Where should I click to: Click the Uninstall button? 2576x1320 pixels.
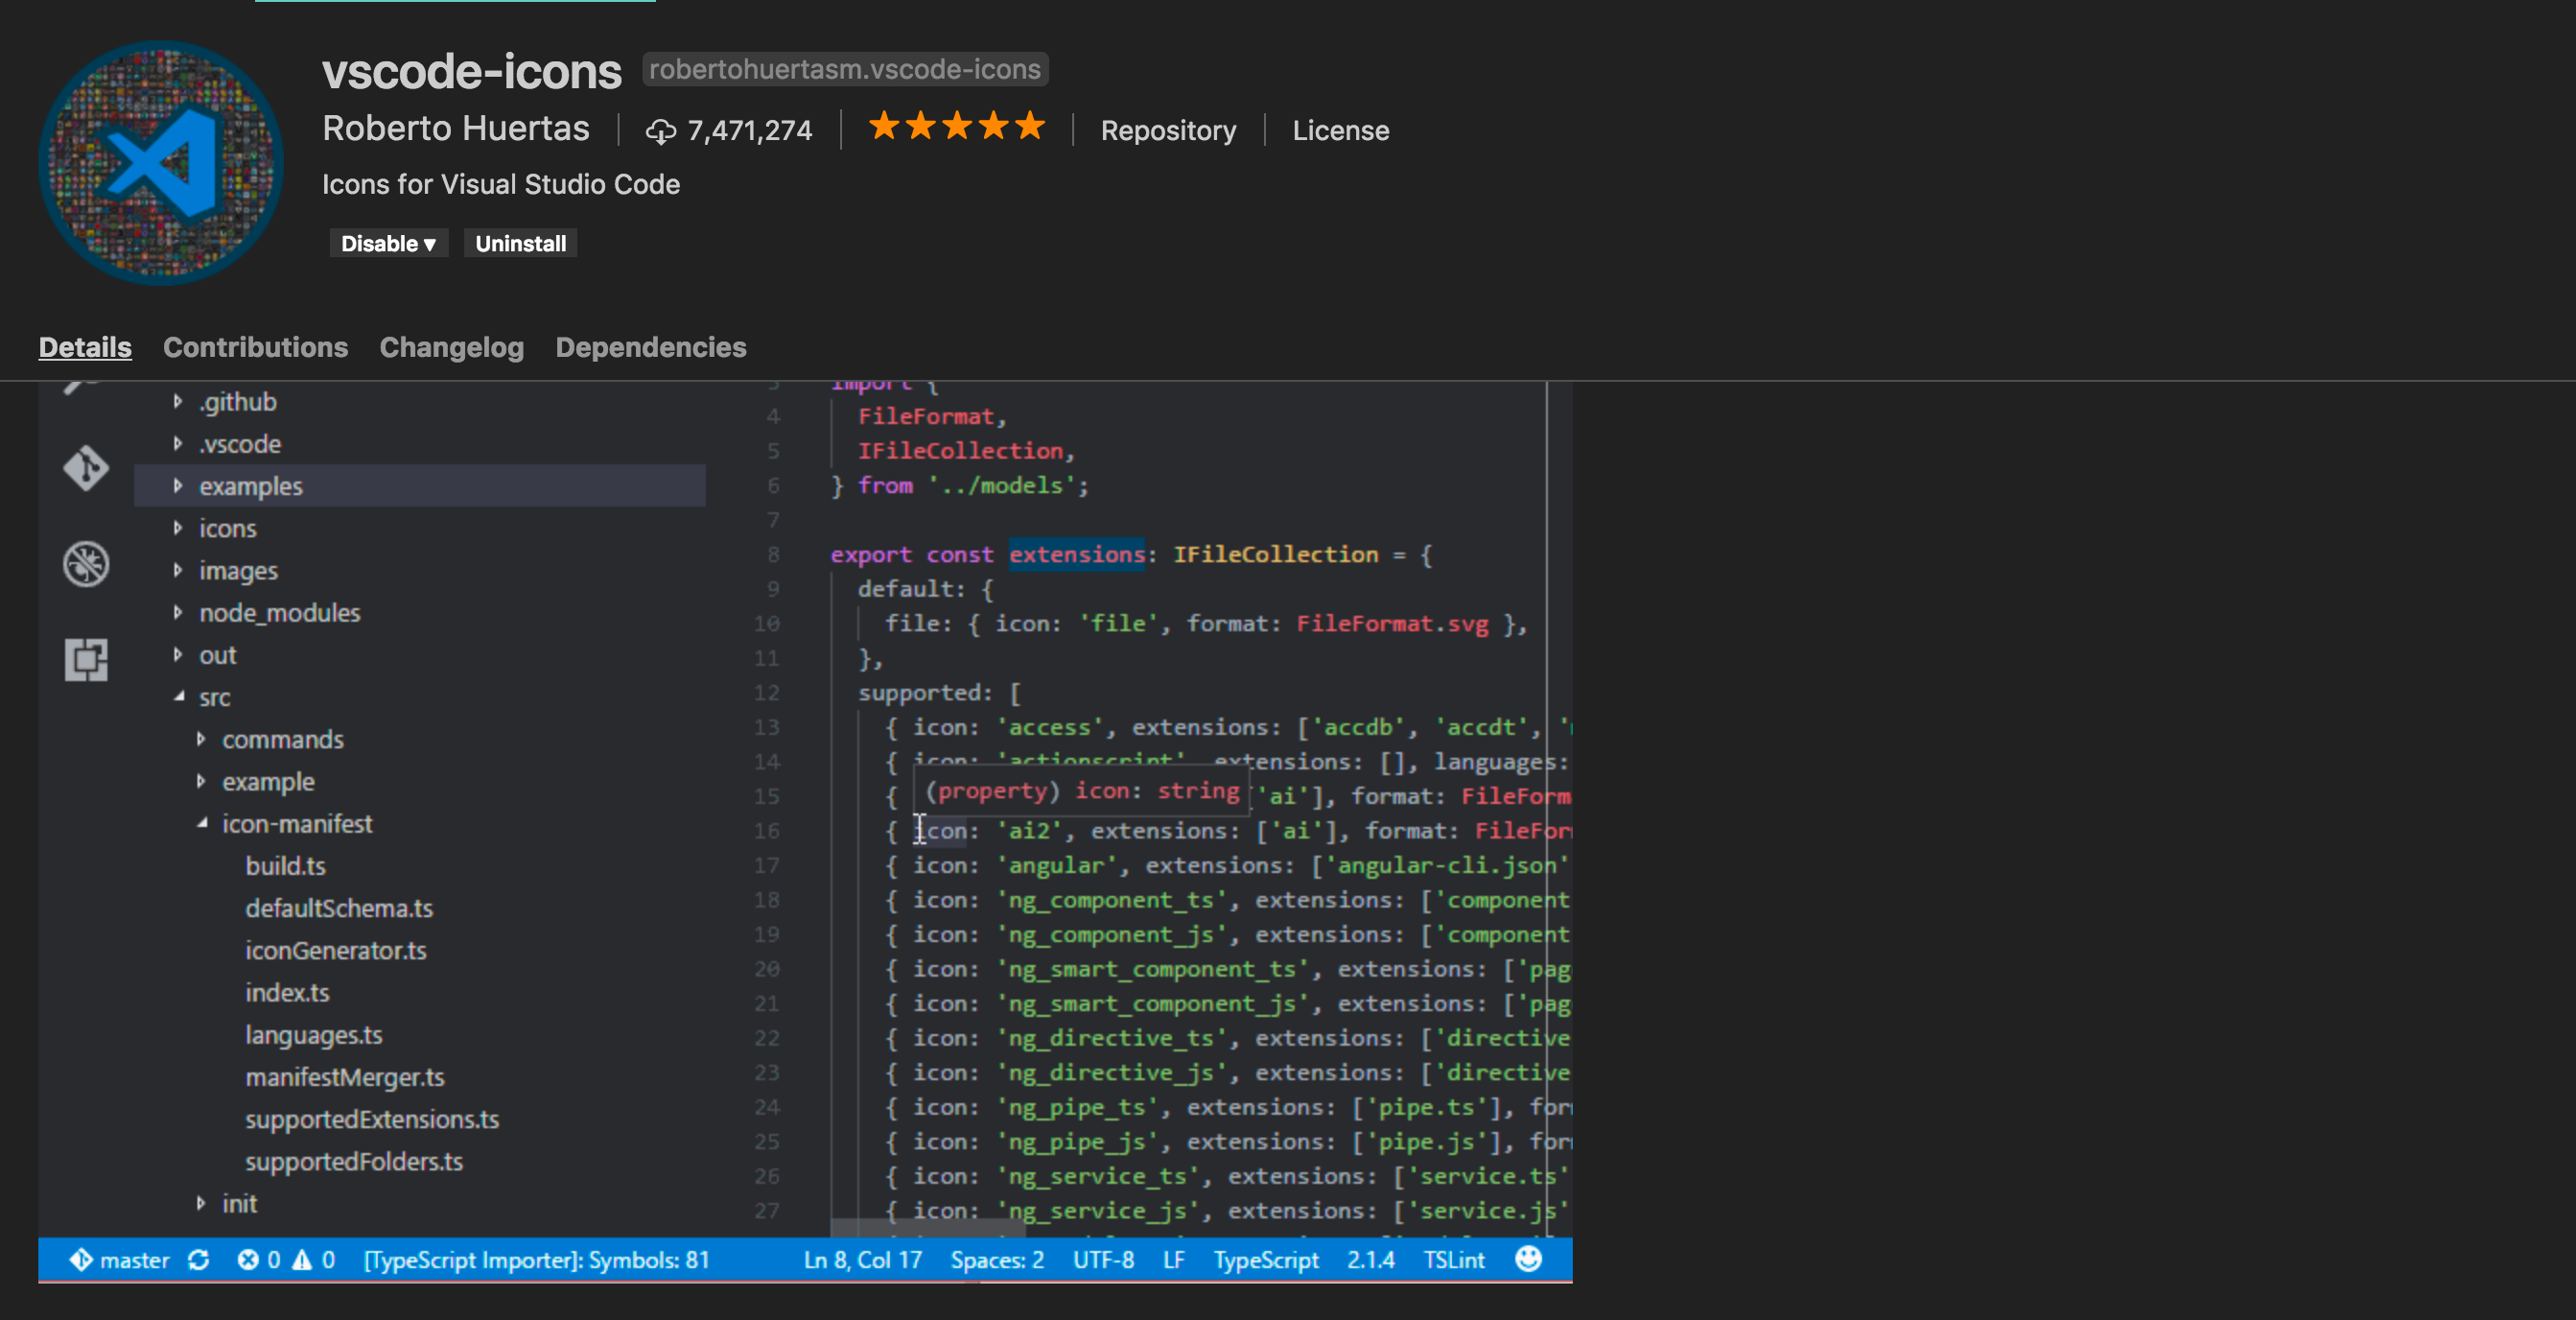520,243
